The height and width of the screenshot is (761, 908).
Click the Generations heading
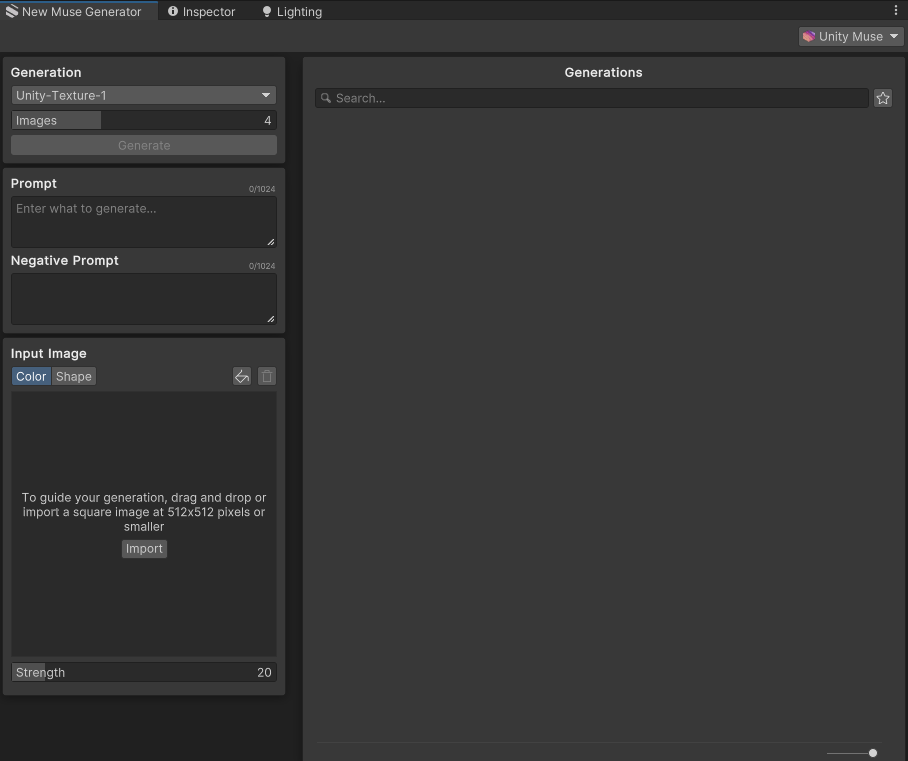click(603, 72)
